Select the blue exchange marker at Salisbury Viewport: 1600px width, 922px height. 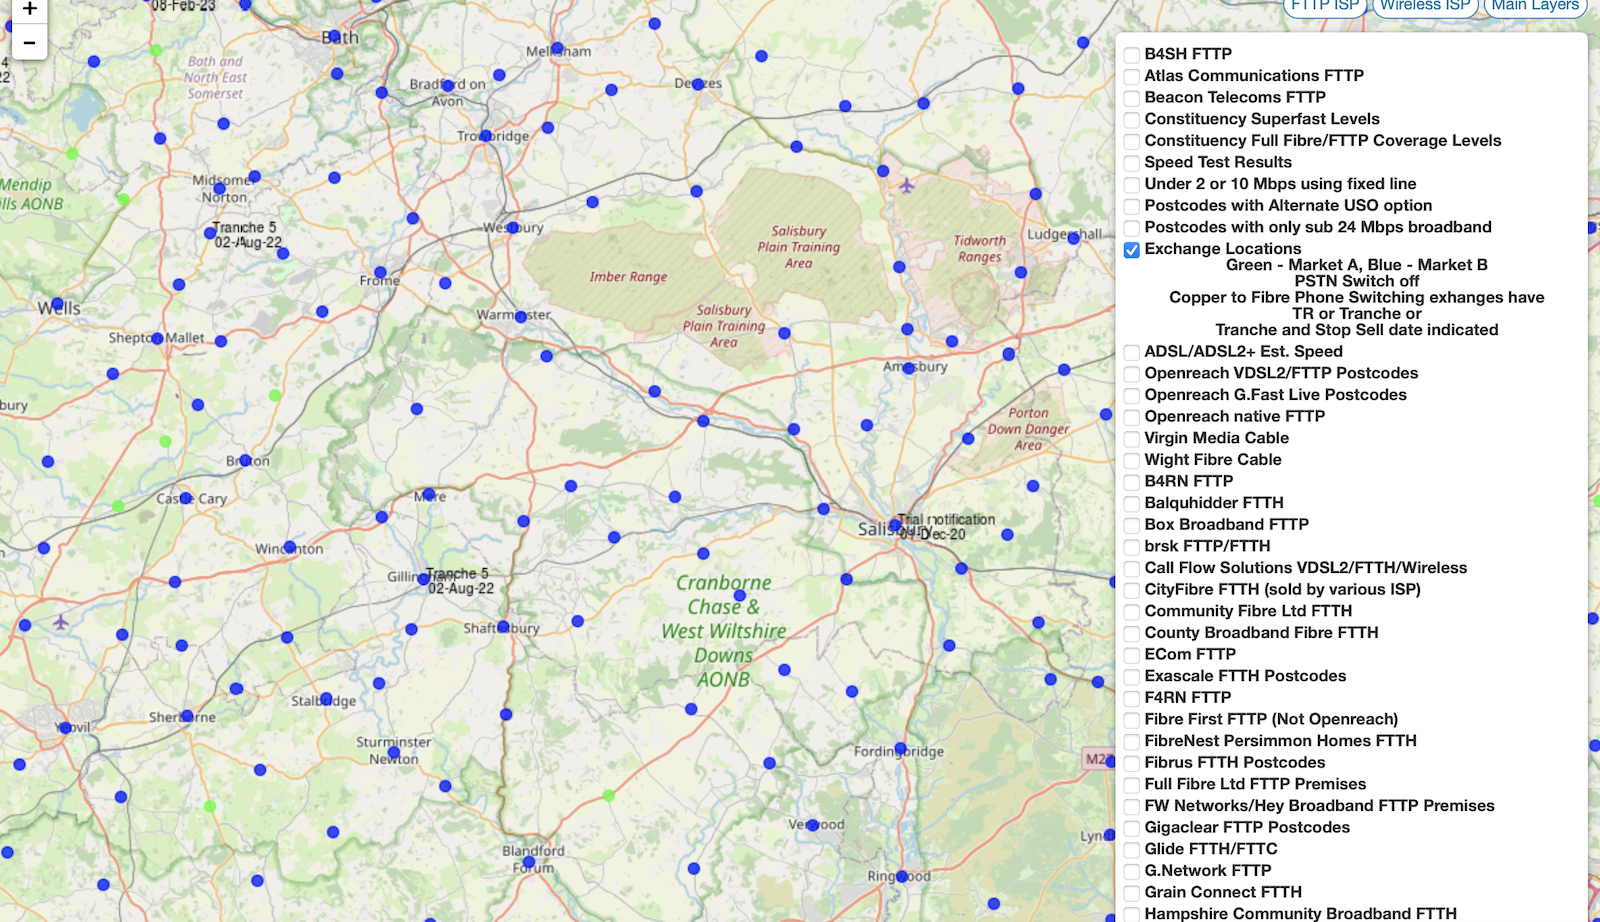[895, 525]
